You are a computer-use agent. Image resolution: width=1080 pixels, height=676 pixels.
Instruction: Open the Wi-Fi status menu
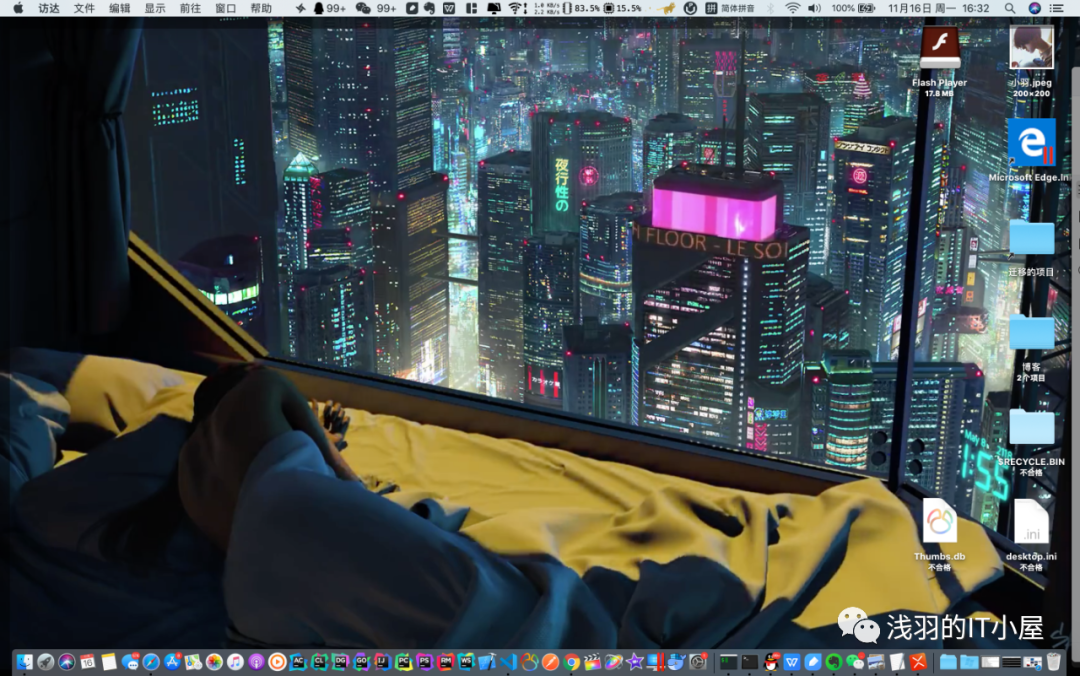(793, 8)
